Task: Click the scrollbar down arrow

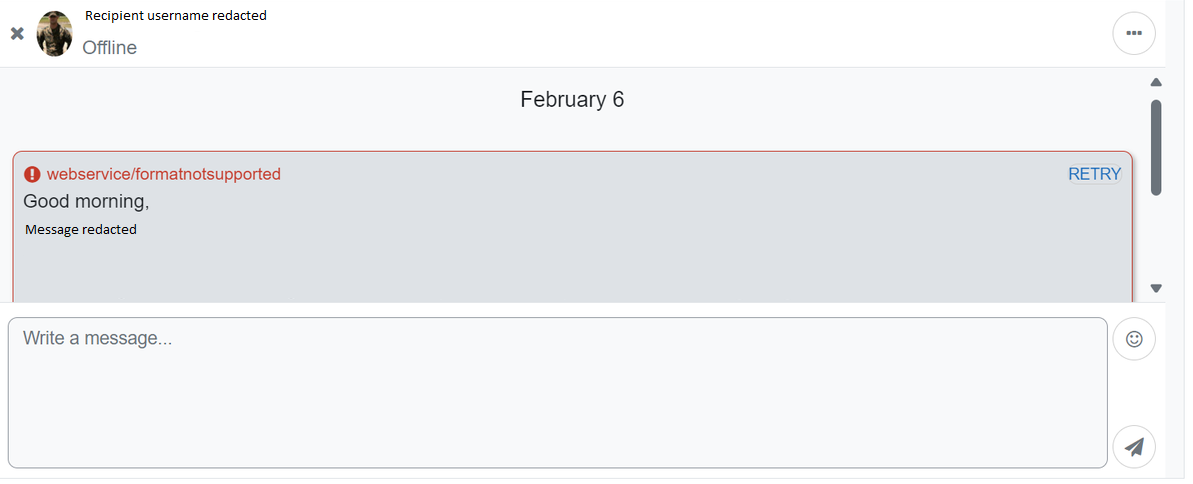Action: click(x=1156, y=288)
